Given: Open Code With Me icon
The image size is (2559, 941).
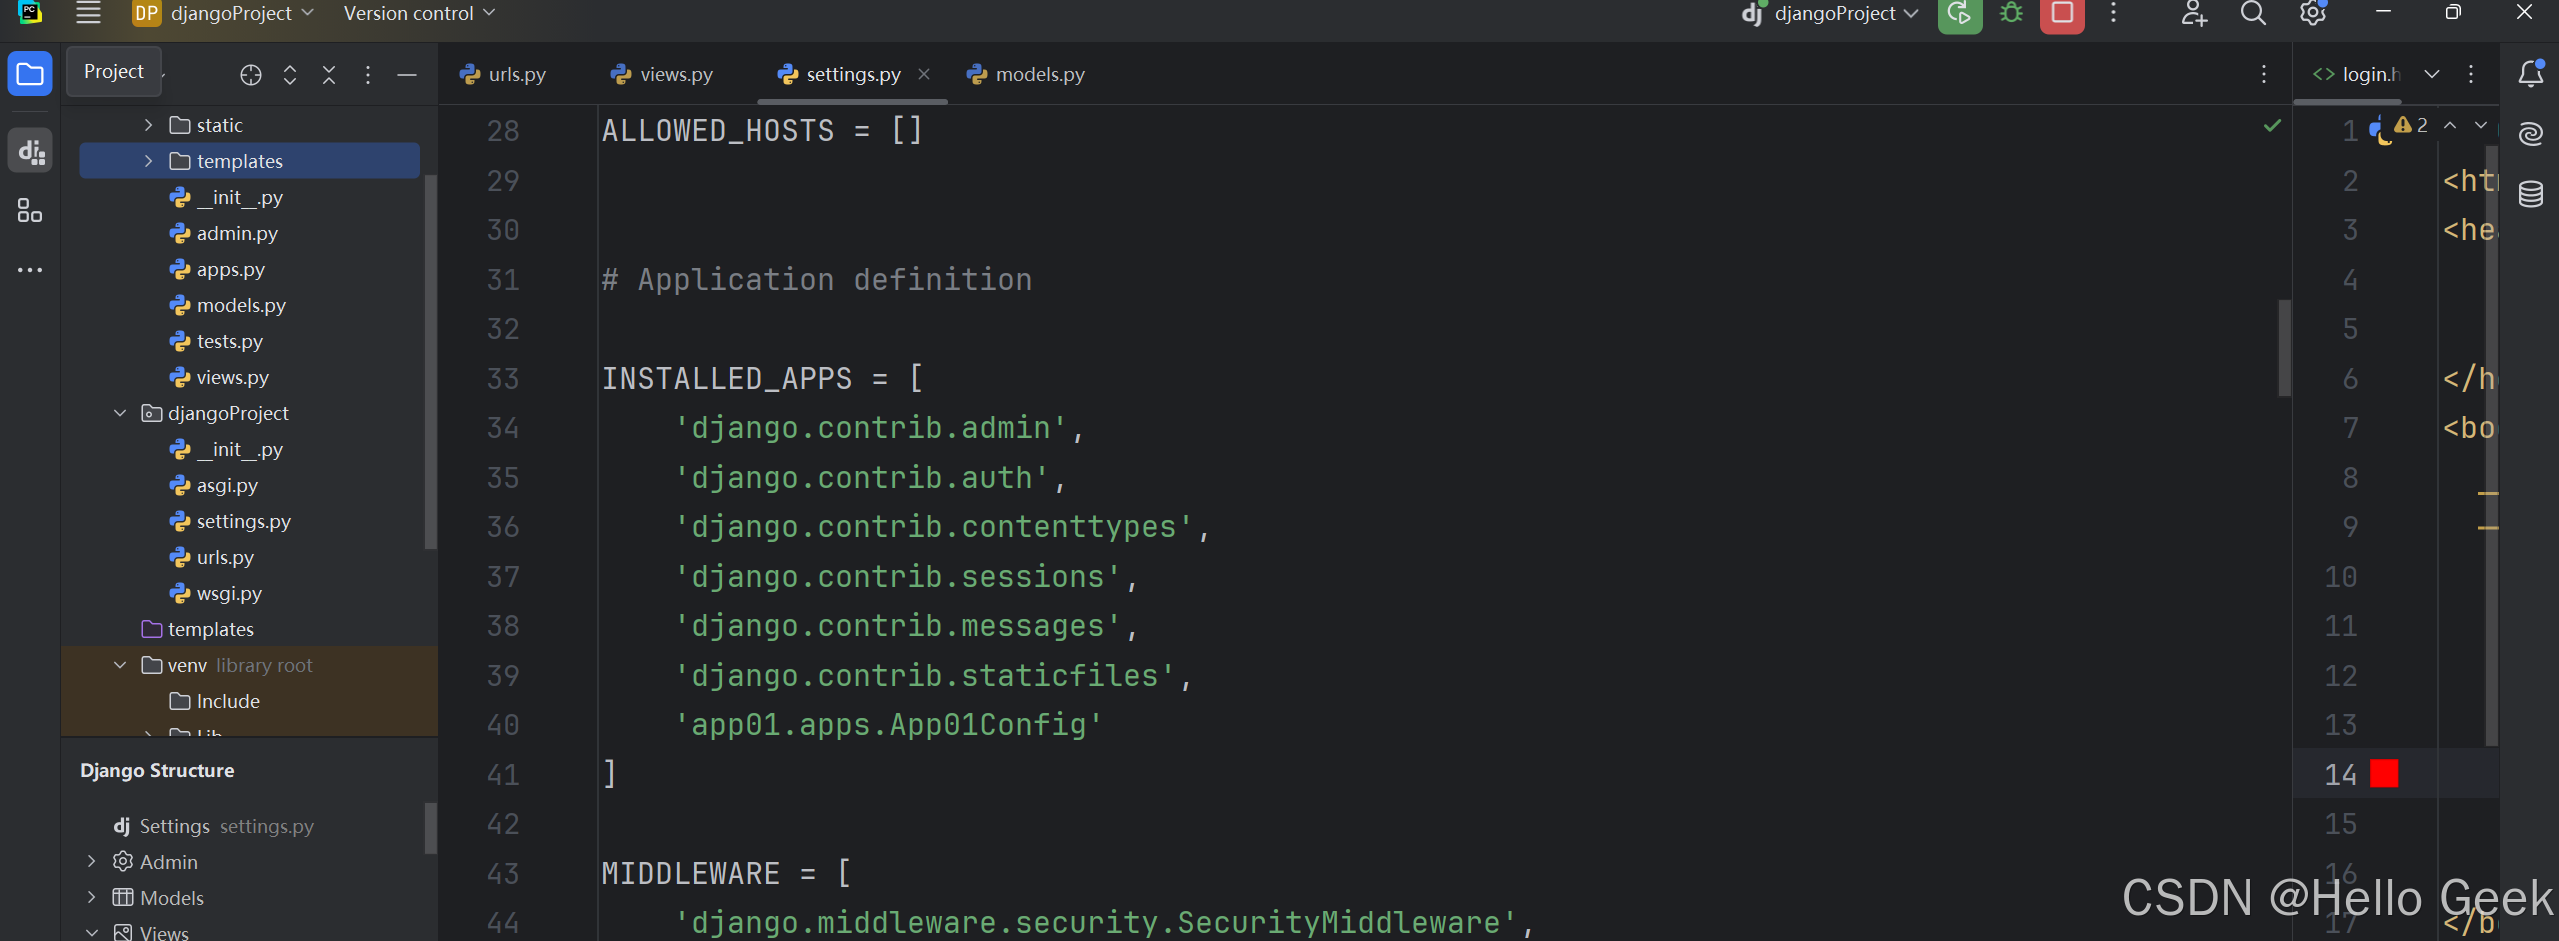Looking at the screenshot, I should point(2194,14).
